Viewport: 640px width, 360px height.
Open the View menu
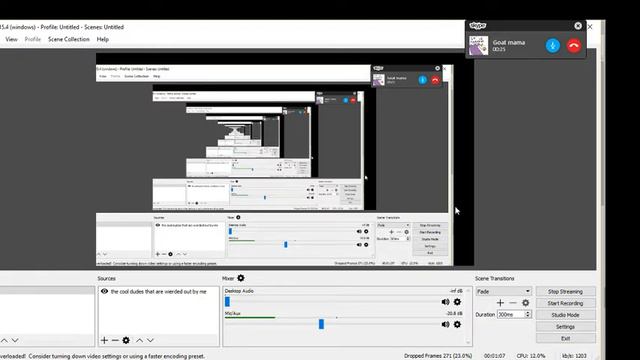coord(11,39)
